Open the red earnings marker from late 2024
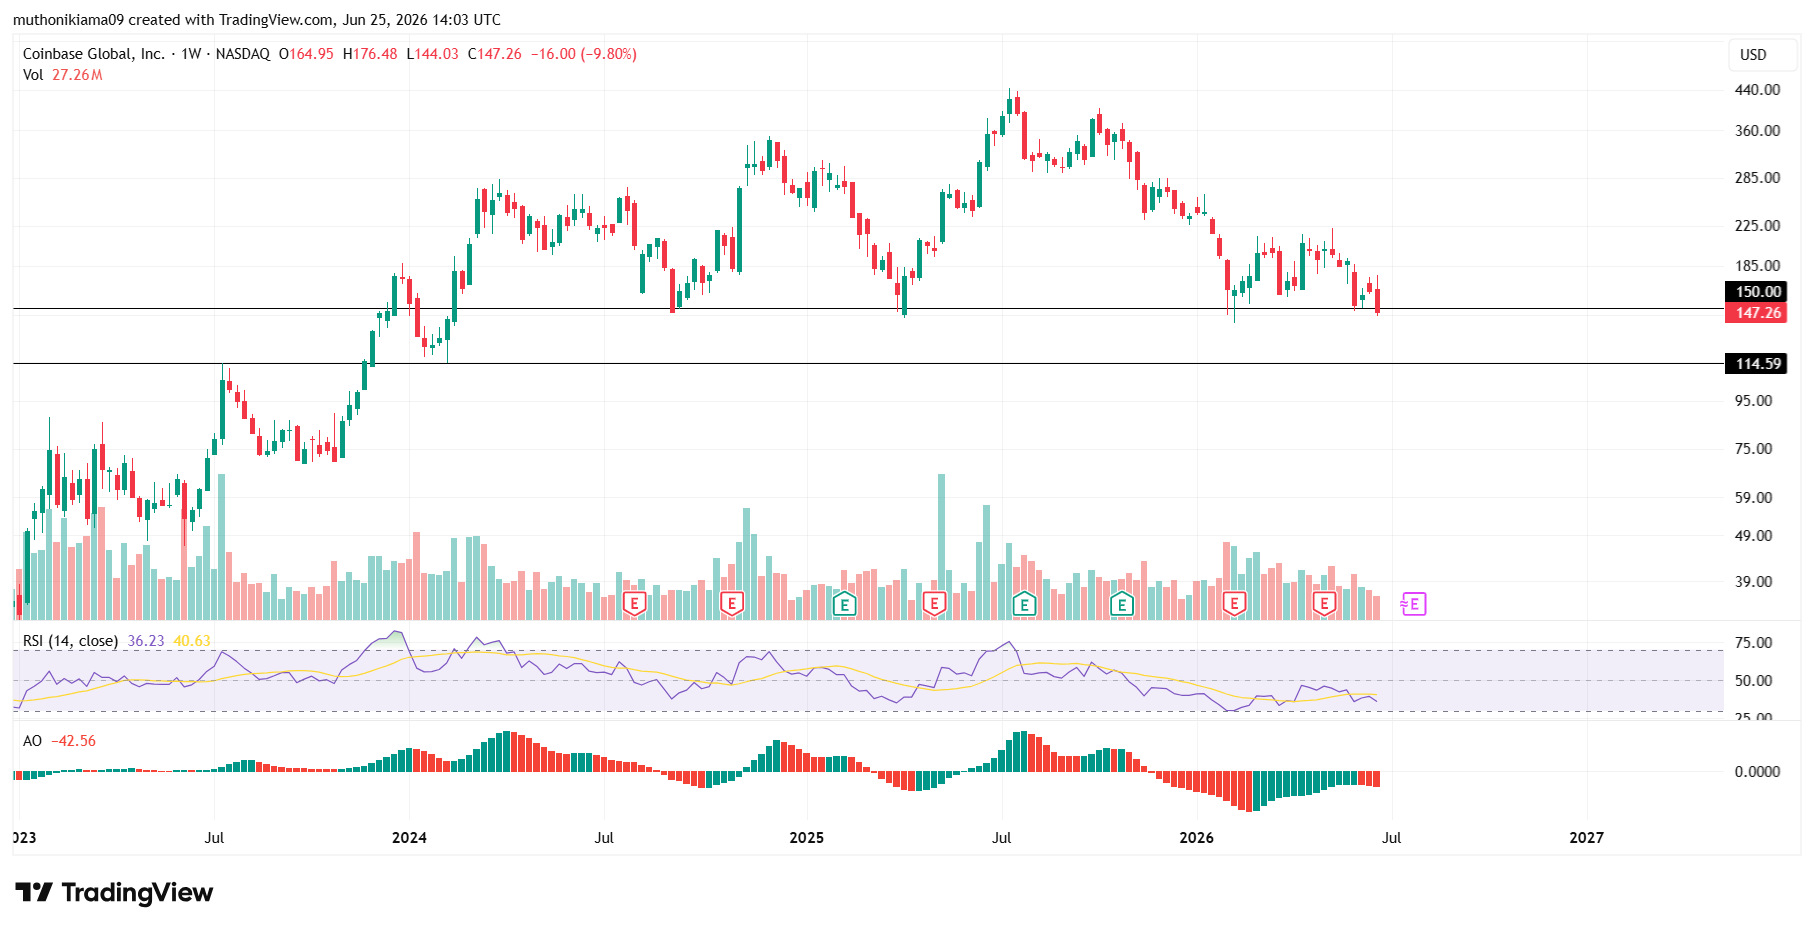The height and width of the screenshot is (930, 1814). coord(732,603)
